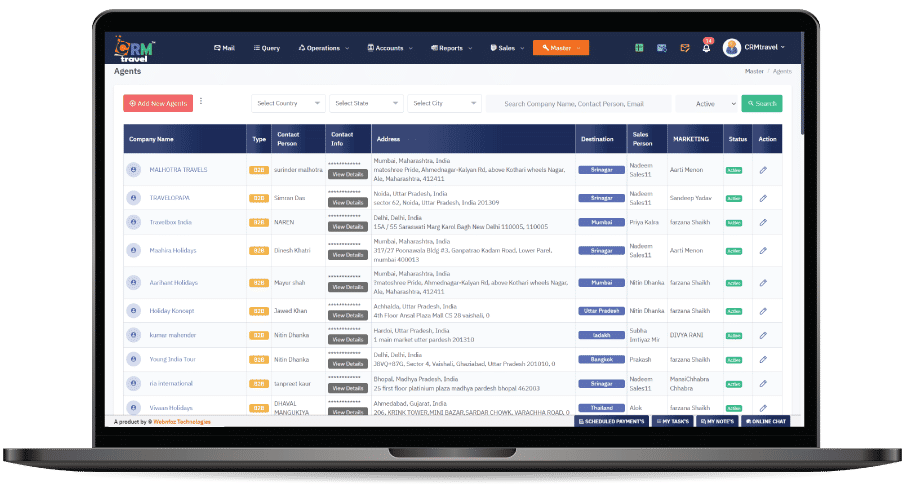The height and width of the screenshot is (484, 908).
Task: Click the Maahira Holidays profile icon
Action: [134, 251]
